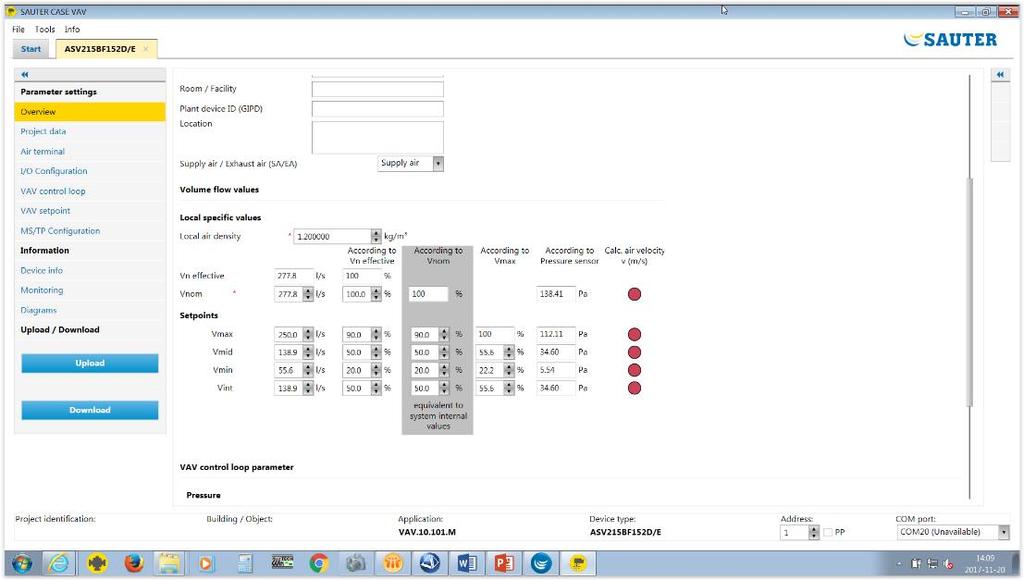The image size is (1024, 580).
Task: Open the camera app taskbar icon
Action: pos(355,563)
